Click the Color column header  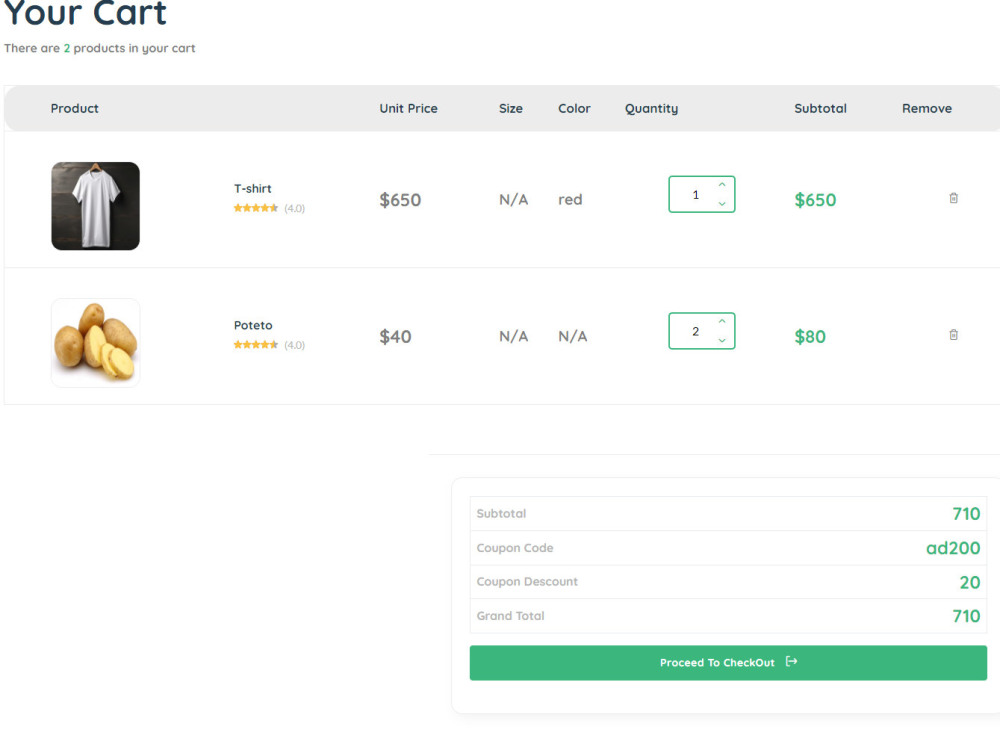coord(574,108)
